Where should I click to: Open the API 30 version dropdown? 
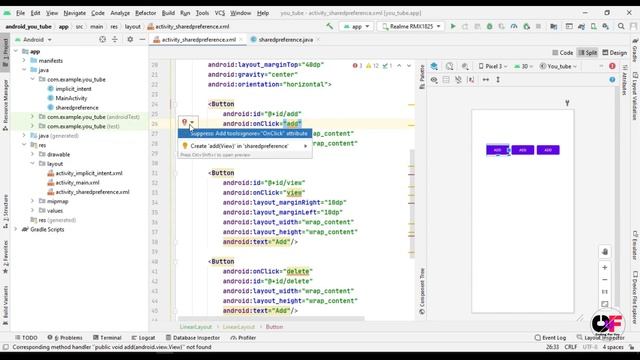(524, 66)
